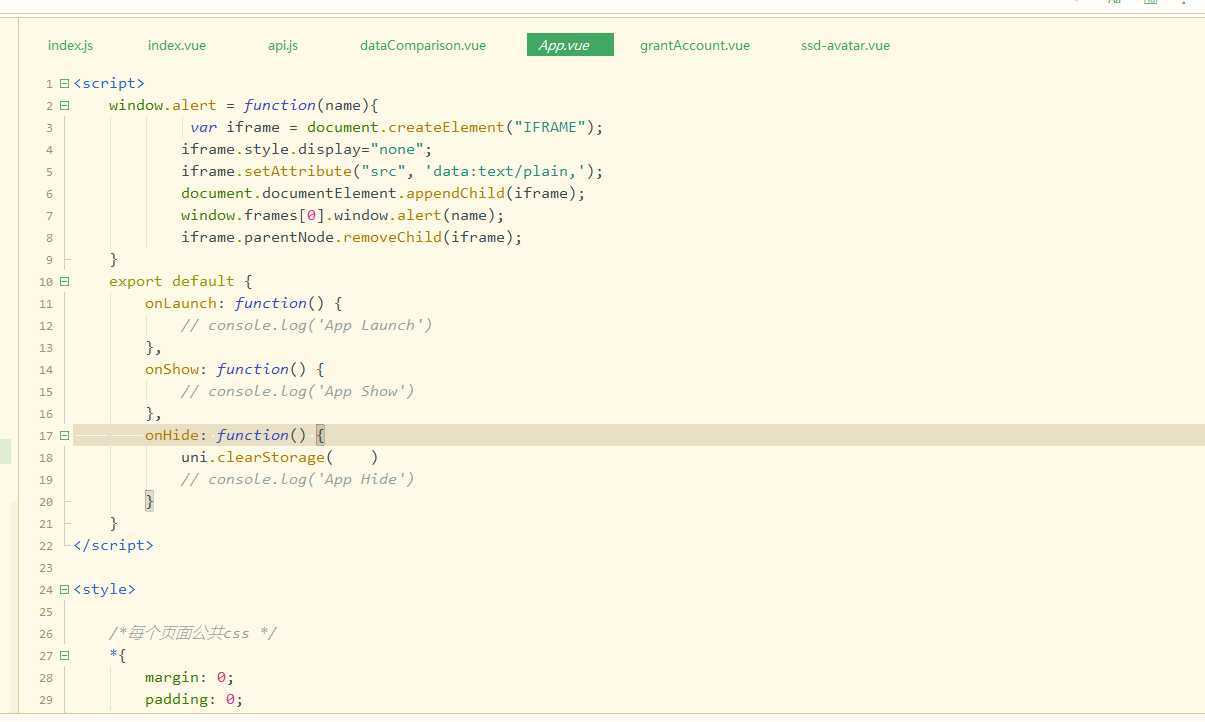This screenshot has width=1205, height=722.
Task: Fold the onHide function on line 17
Action: coord(64,435)
